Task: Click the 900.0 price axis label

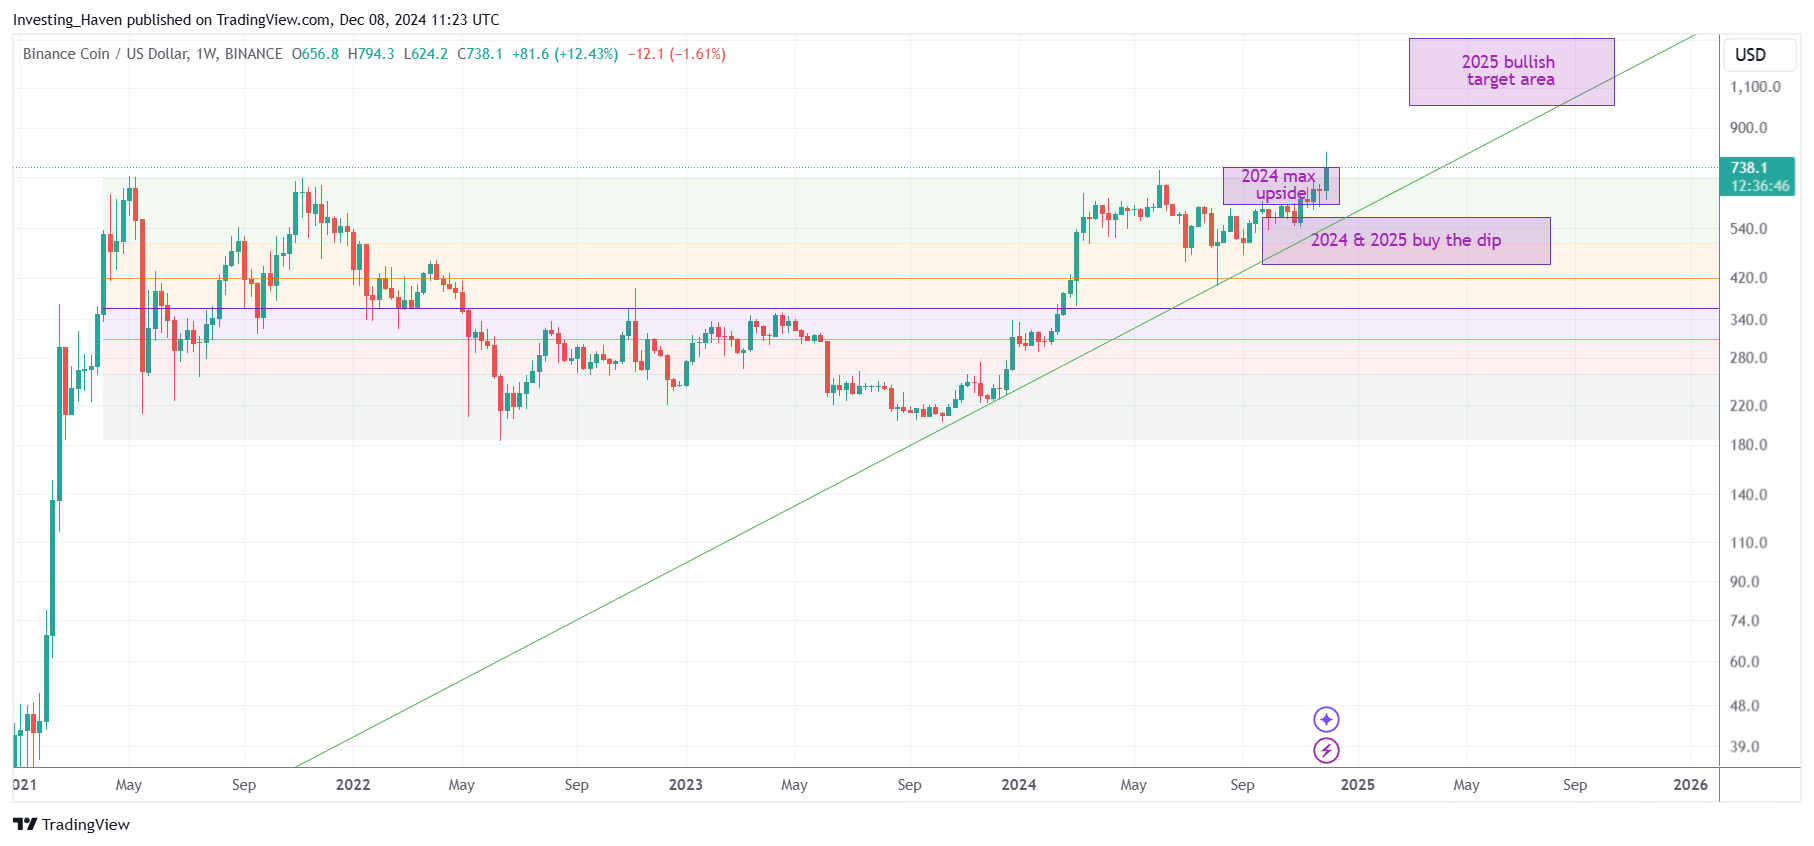Action: (x=1748, y=128)
